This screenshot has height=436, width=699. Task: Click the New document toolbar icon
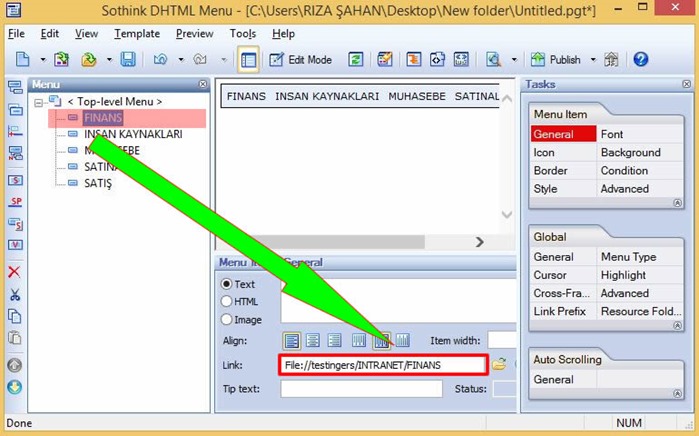23,59
